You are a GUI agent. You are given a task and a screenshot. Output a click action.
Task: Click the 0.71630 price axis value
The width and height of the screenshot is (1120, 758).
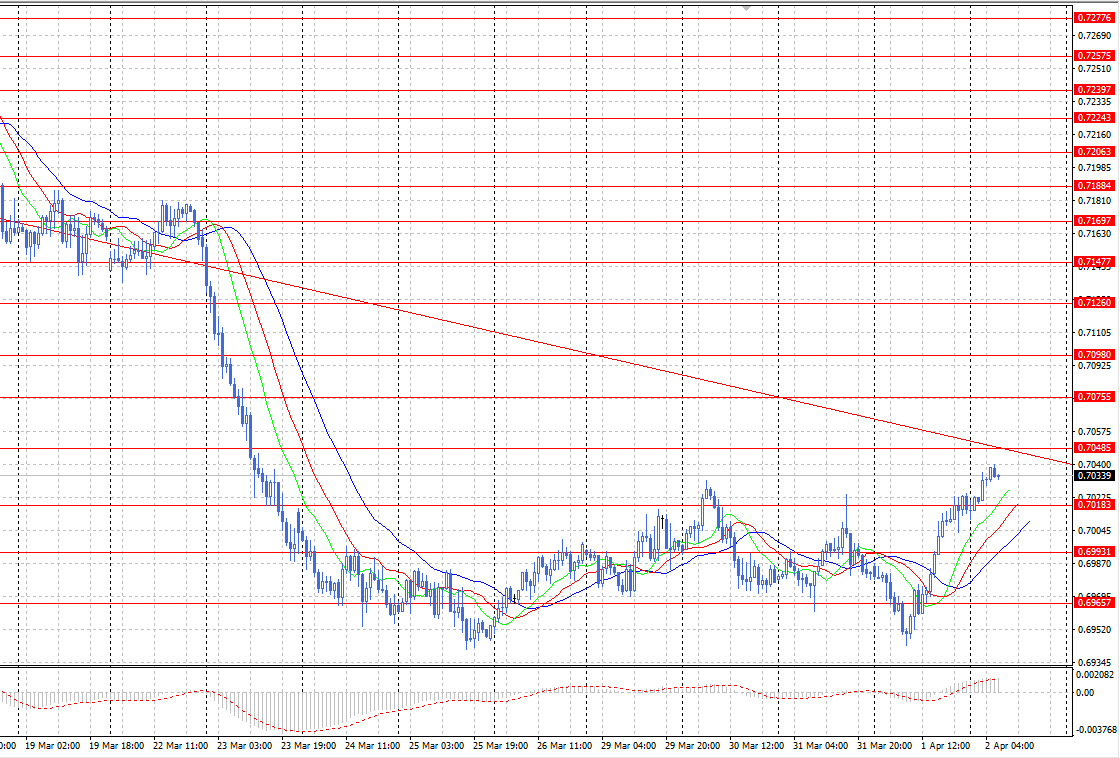[x=1094, y=234]
